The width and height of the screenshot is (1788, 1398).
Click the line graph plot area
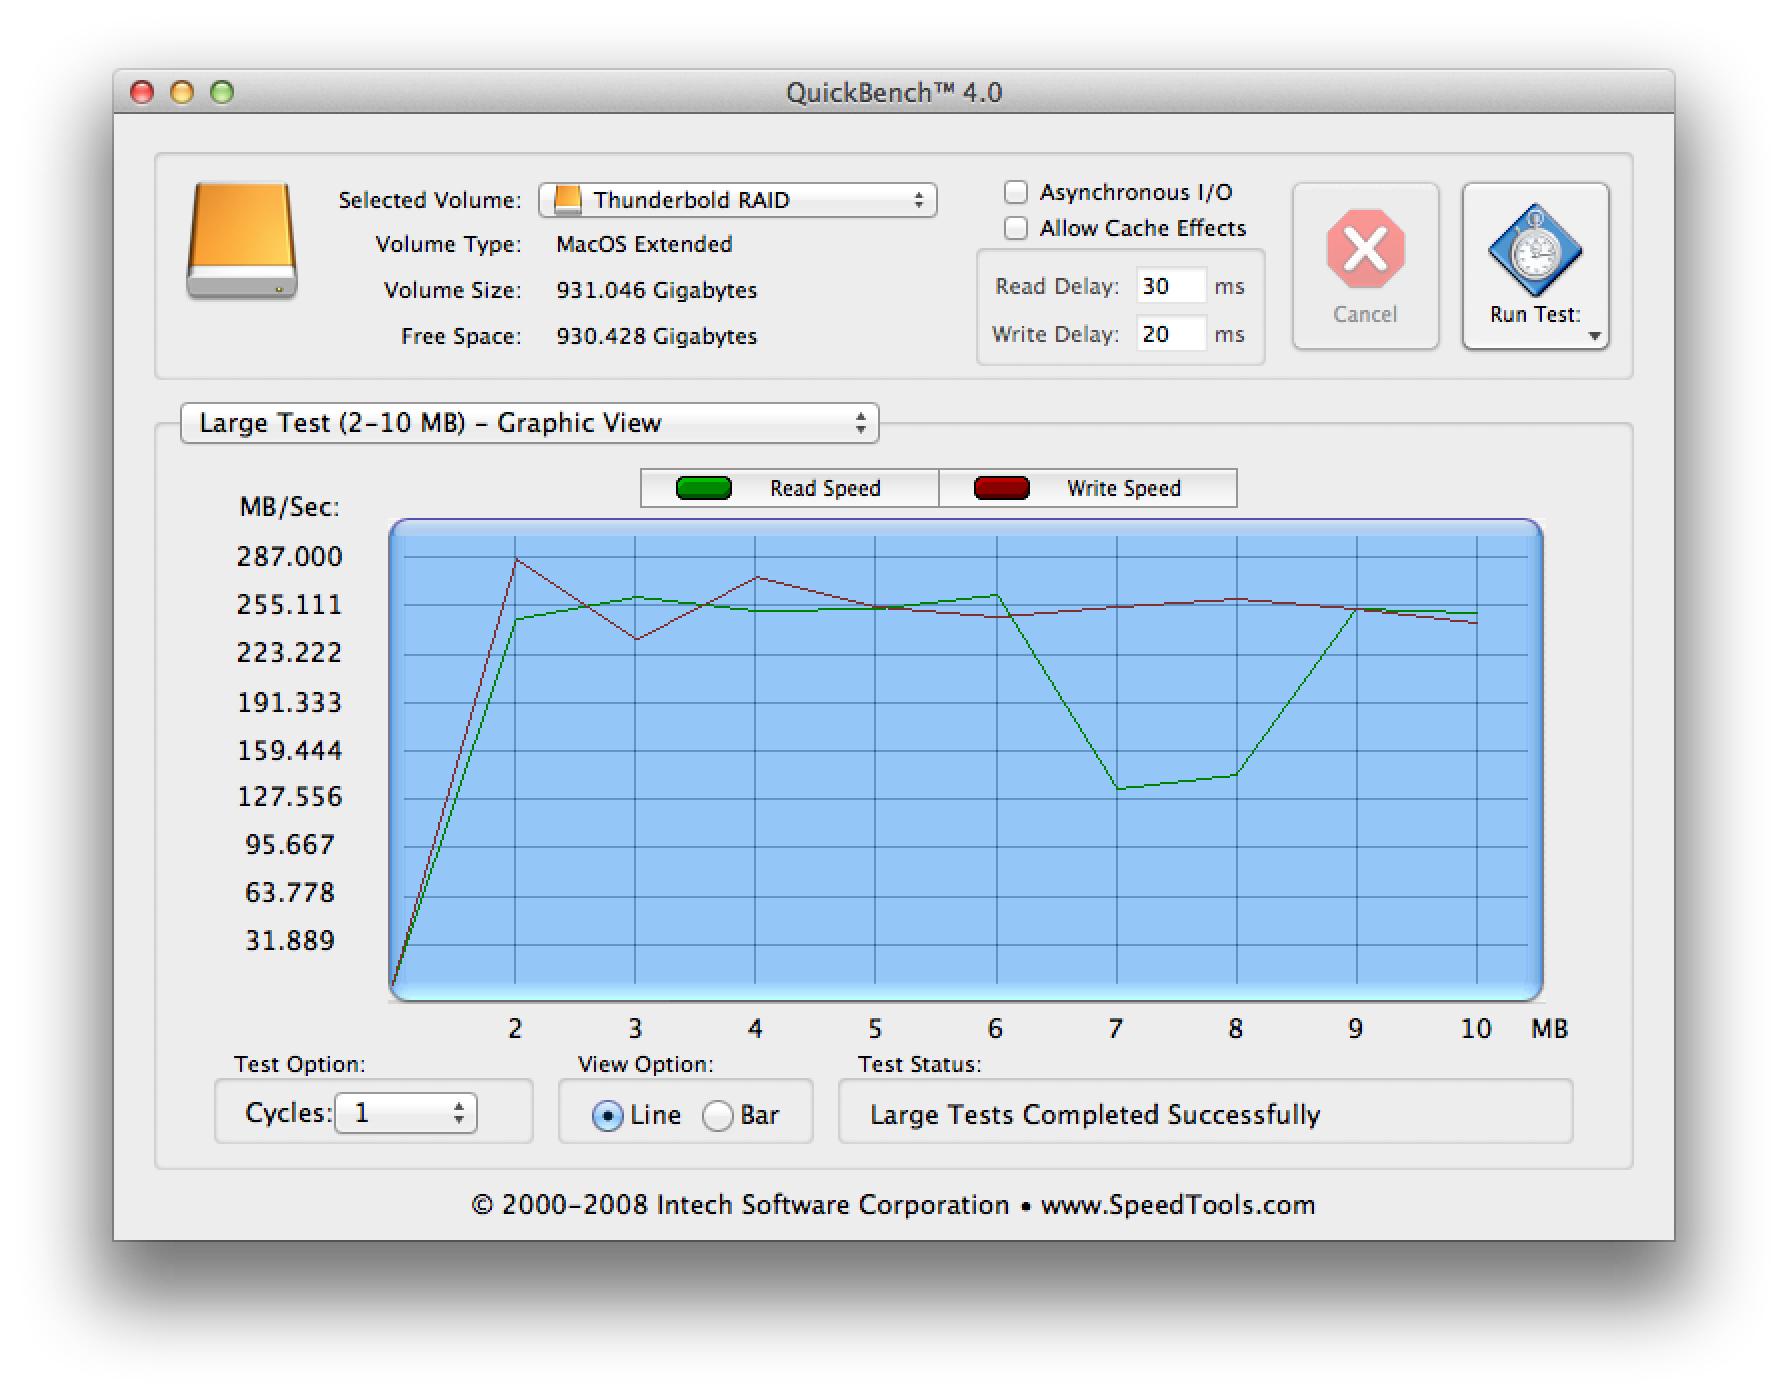point(966,760)
